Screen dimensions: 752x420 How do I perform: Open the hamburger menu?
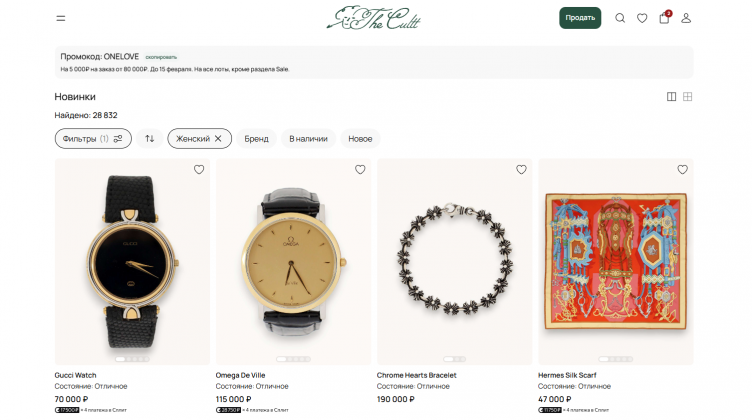(x=61, y=18)
